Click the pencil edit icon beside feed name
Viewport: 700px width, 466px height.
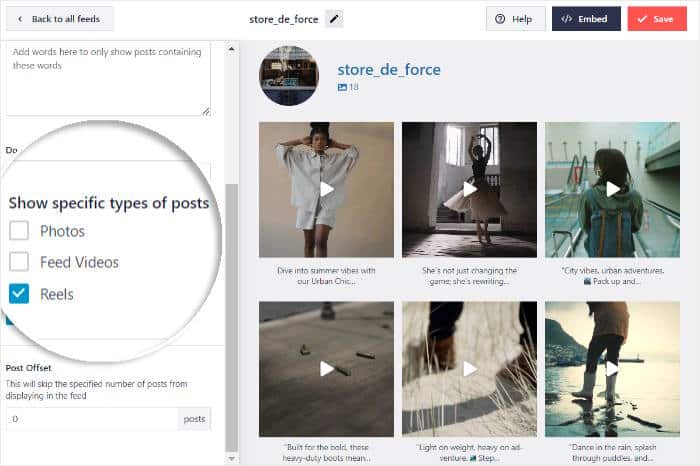334,18
